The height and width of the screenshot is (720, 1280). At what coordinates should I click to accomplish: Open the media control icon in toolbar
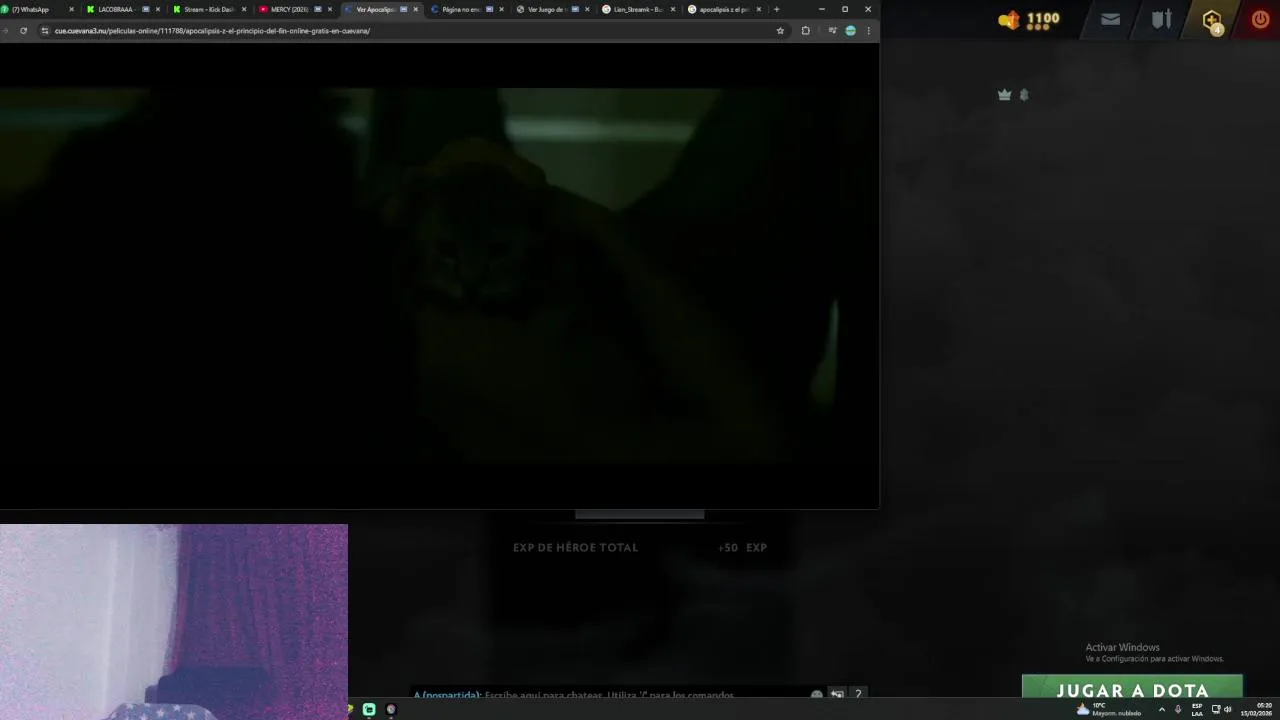(832, 31)
